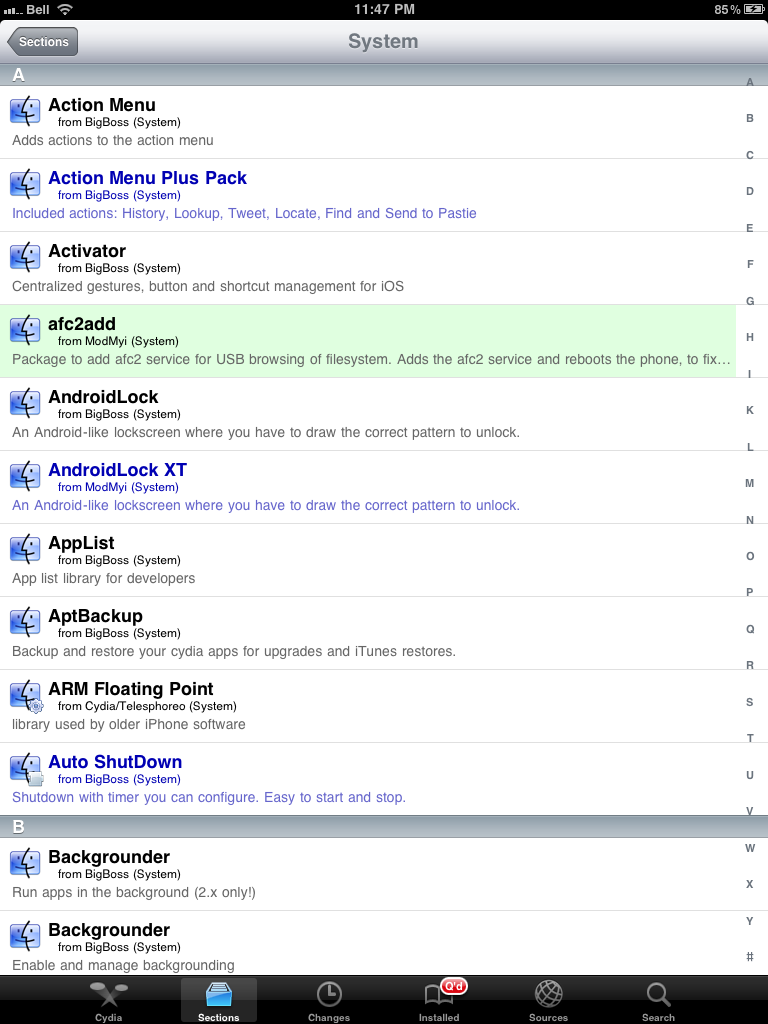768x1024 pixels.
Task: Tap the System title in navigation bar
Action: (383, 41)
